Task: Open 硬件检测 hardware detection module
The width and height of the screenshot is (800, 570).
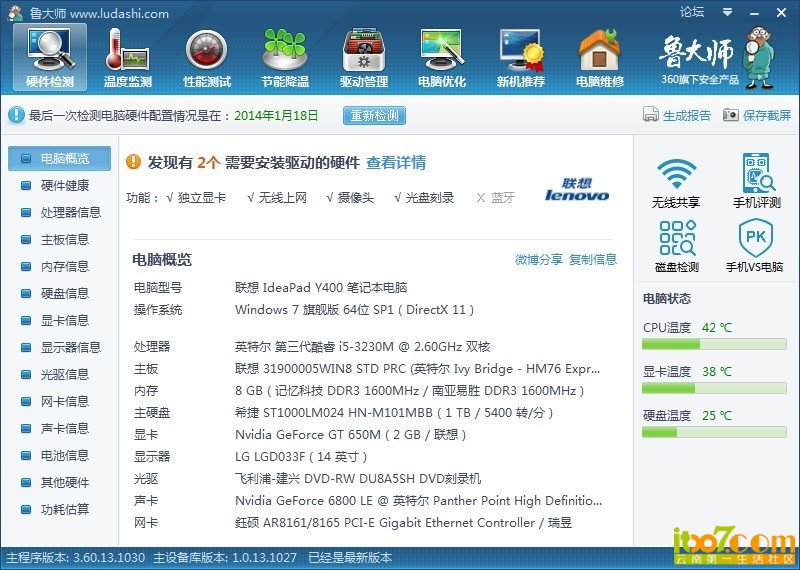Action: (50, 58)
